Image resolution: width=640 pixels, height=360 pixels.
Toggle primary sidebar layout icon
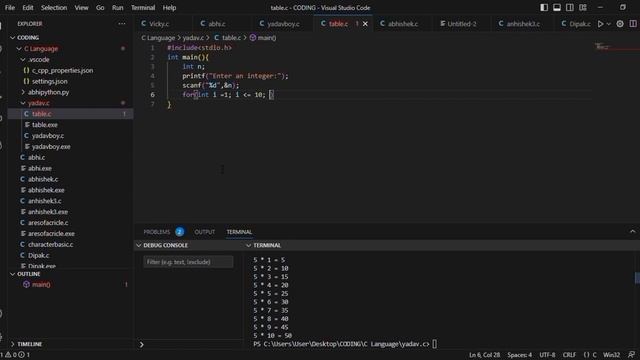click(544, 7)
